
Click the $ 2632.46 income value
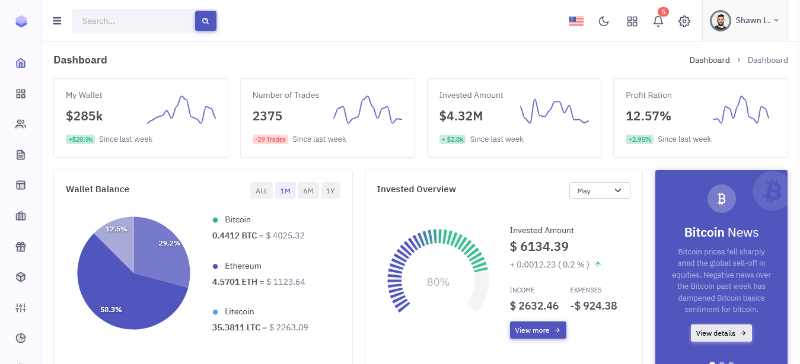pos(534,306)
